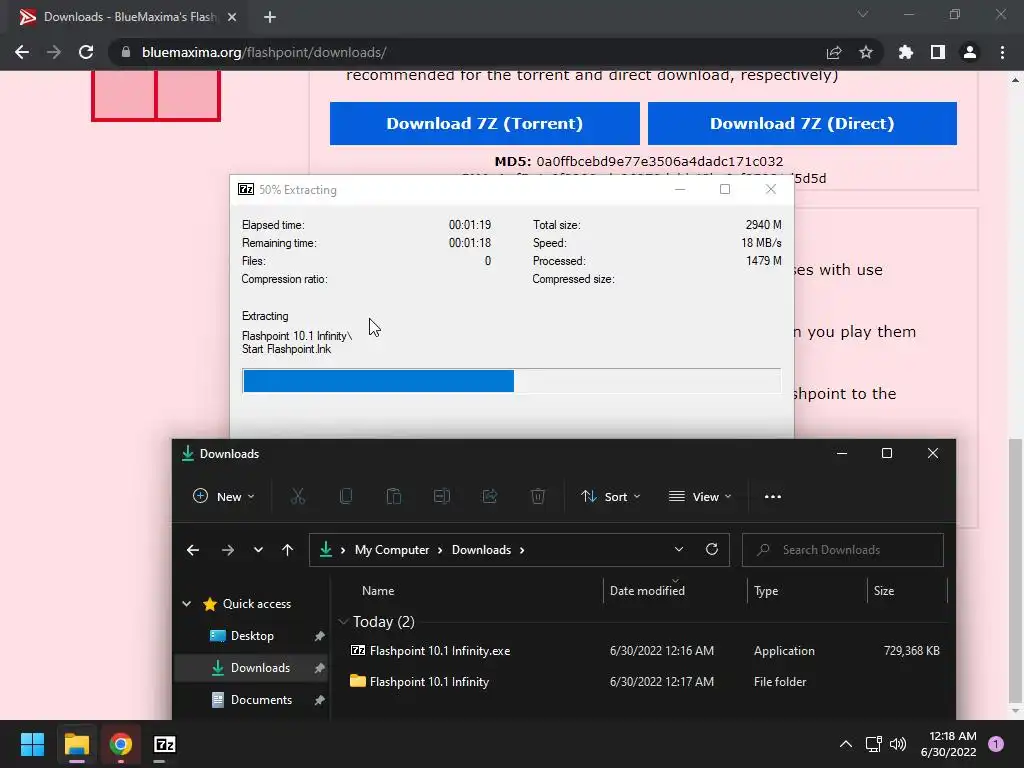Viewport: 1024px width, 768px height.
Task: Show hidden system tray icons
Action: point(846,744)
